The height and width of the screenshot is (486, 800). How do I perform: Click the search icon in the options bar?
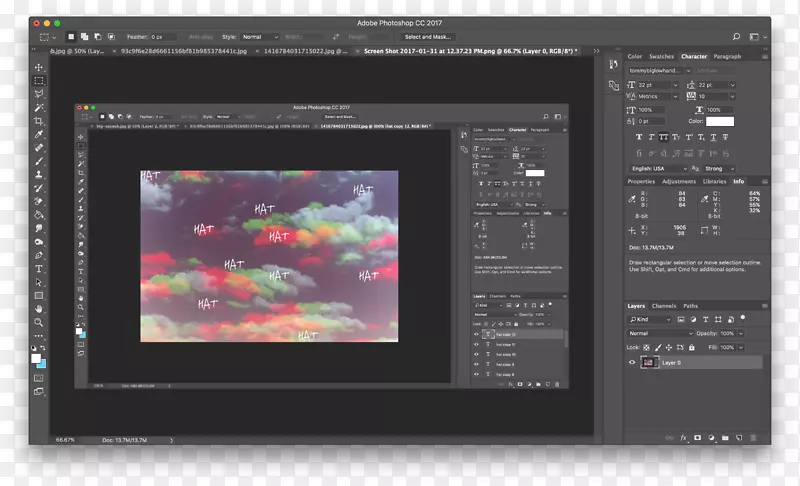click(x=738, y=37)
